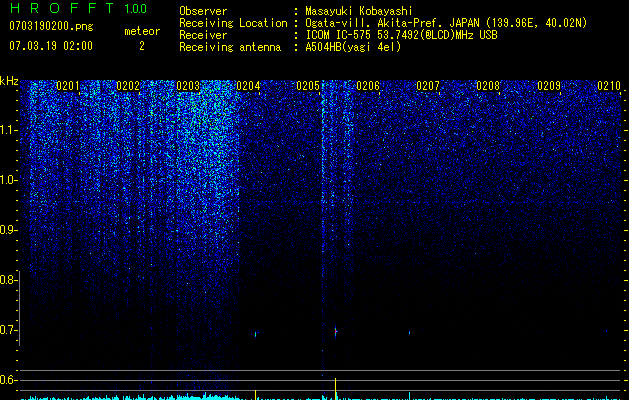The width and height of the screenshot is (629, 400).
Task: Click the 0201 time marker
Action: (x=67, y=85)
